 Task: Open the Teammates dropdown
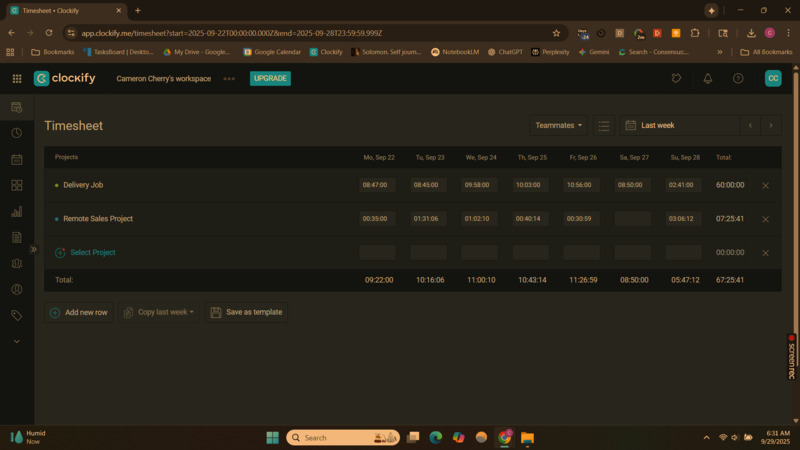pos(559,126)
